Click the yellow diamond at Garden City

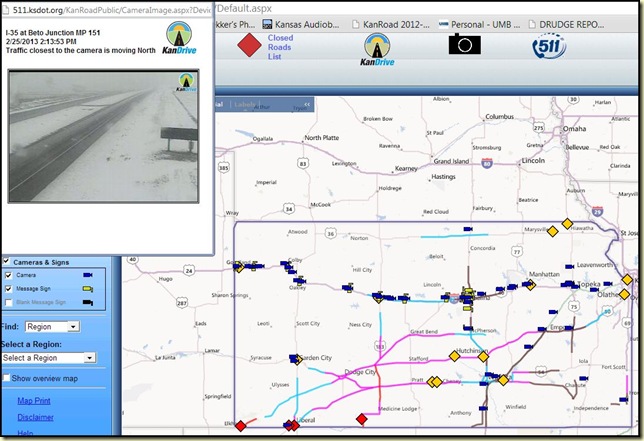click(299, 360)
